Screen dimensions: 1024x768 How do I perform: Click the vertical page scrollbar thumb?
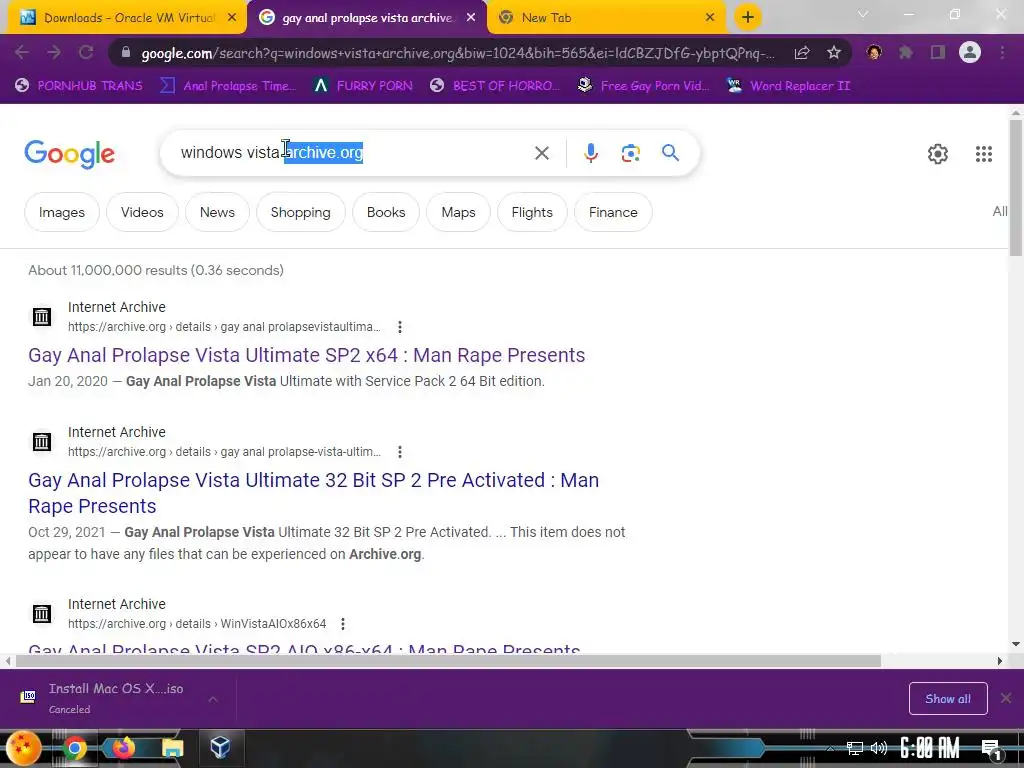(x=1016, y=187)
